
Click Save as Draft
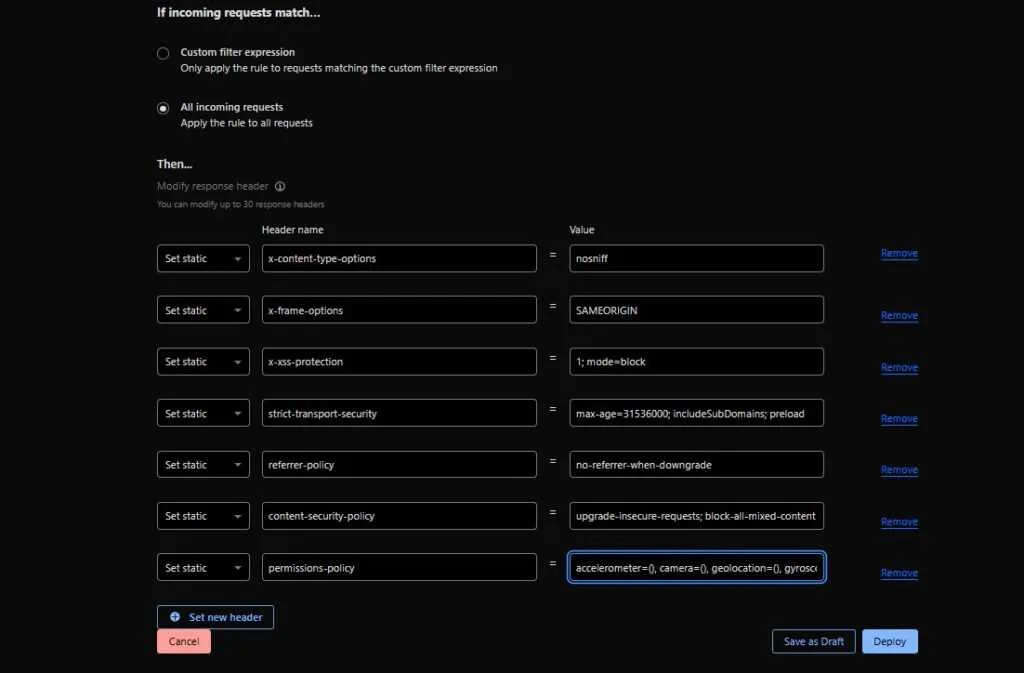[x=814, y=642]
